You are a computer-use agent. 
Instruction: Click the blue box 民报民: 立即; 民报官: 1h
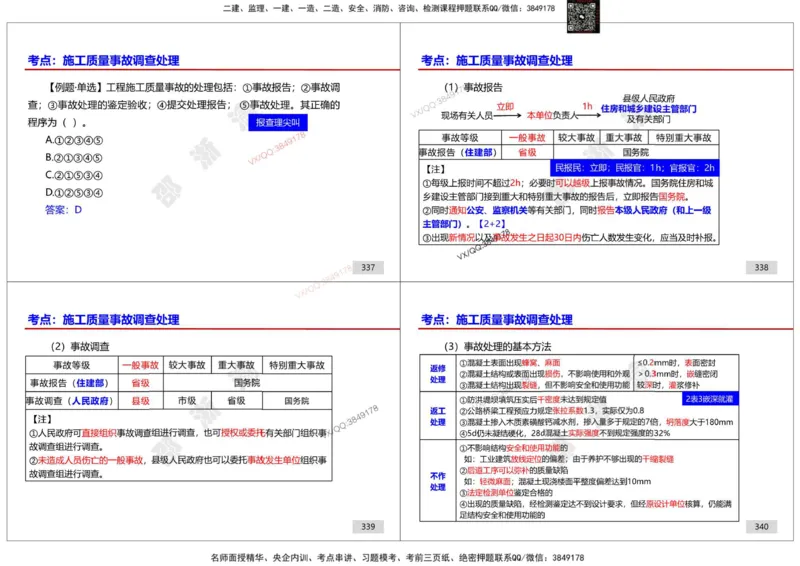point(635,168)
